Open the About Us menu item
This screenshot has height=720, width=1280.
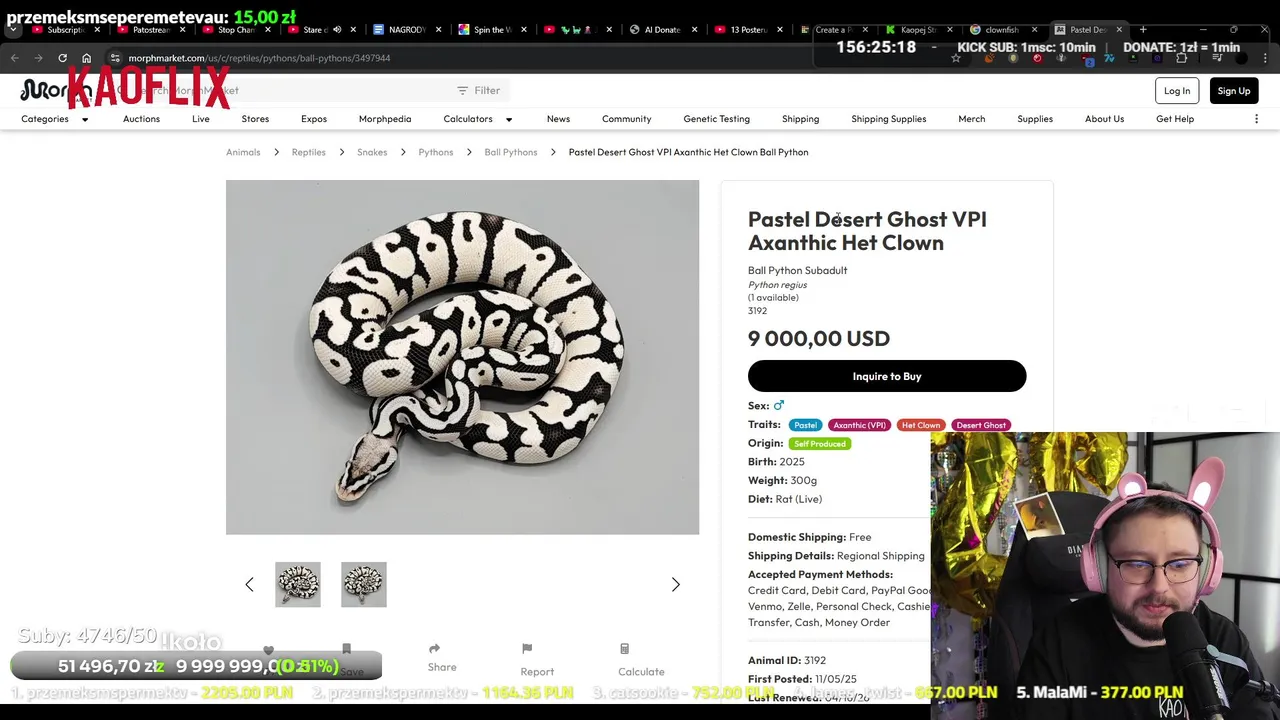(1104, 119)
